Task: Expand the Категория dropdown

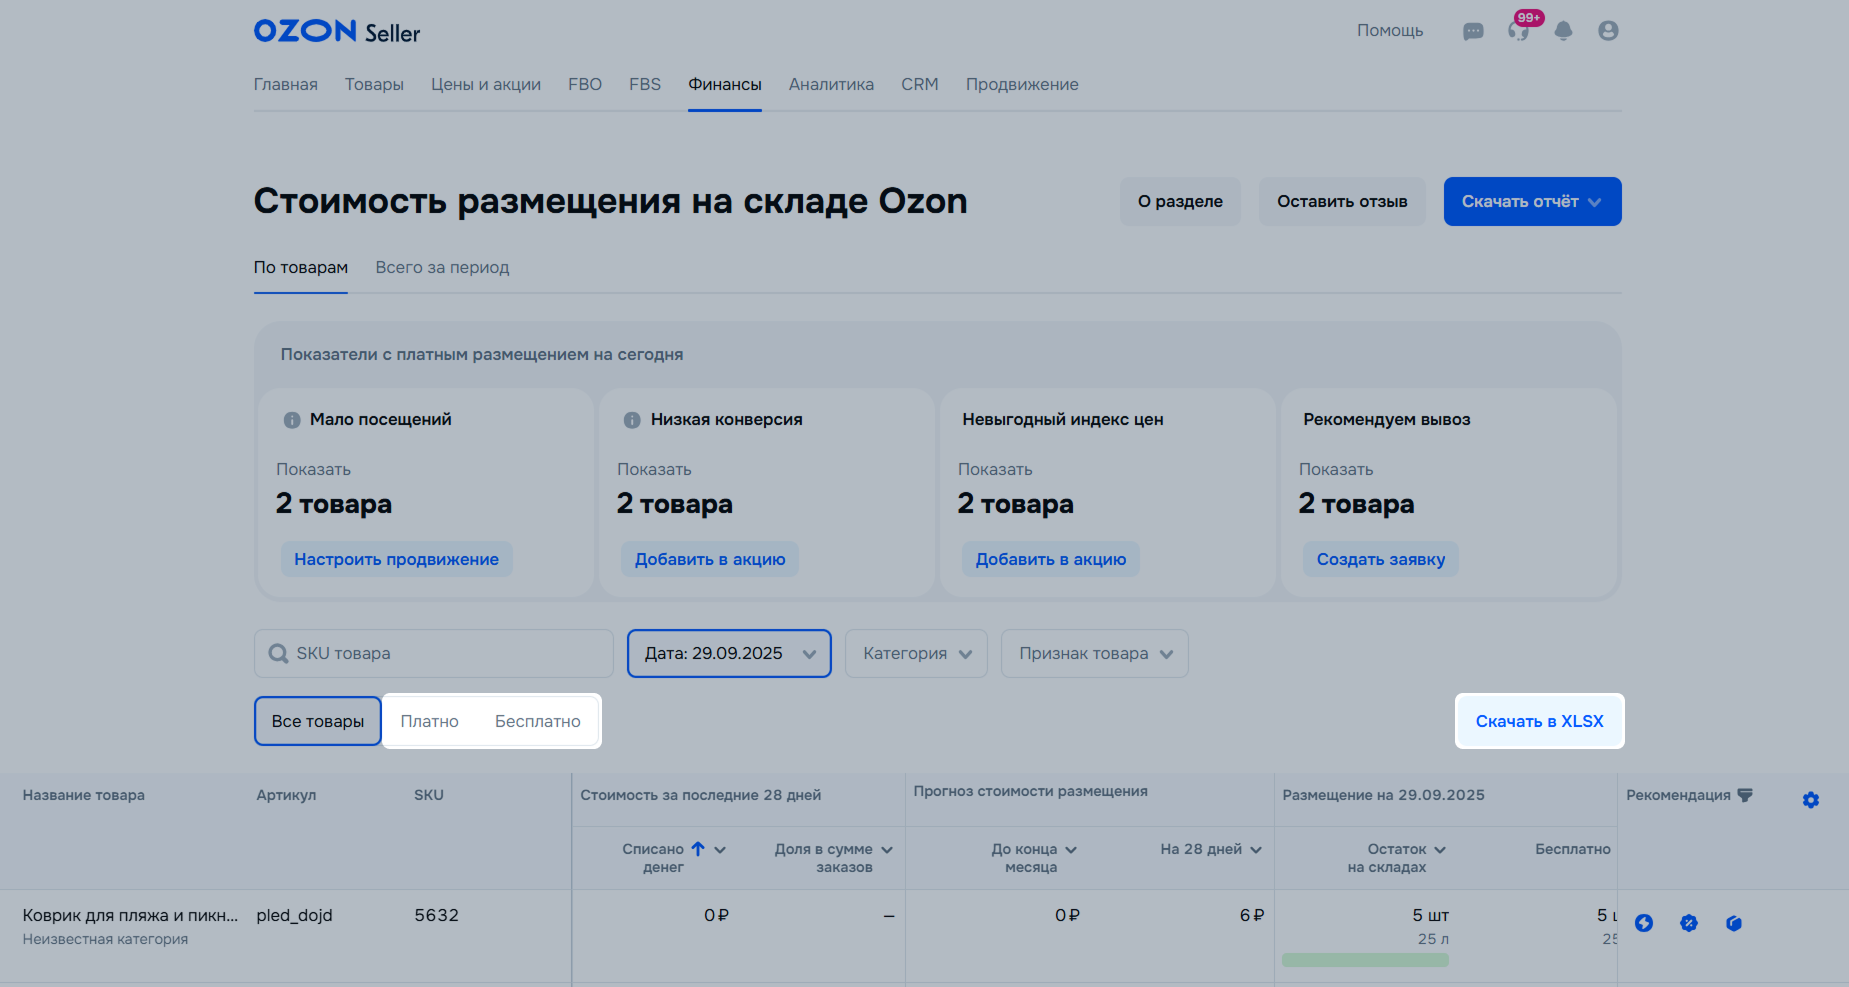Action: tap(916, 653)
